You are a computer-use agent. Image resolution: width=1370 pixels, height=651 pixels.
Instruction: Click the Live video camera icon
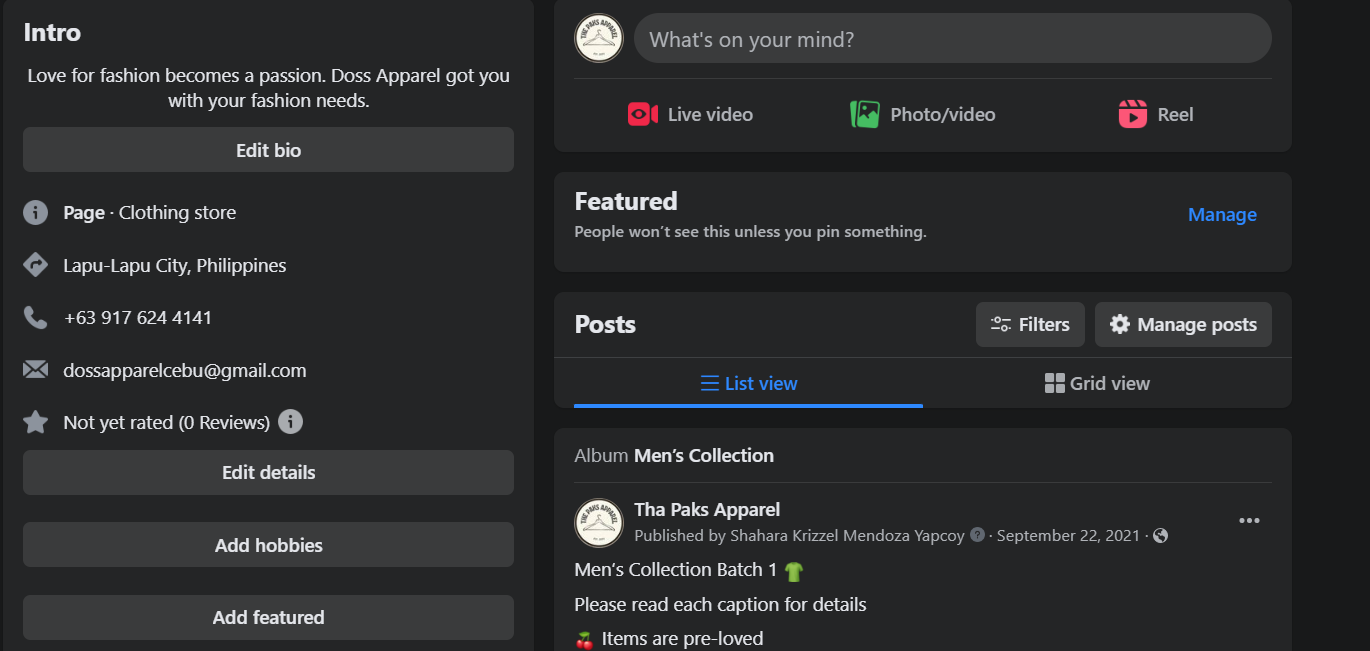(642, 114)
